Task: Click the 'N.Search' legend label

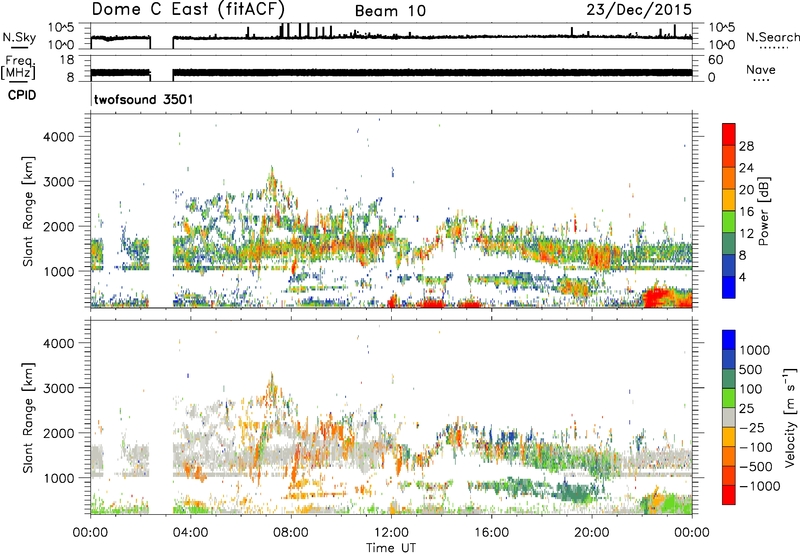Action: click(772, 37)
